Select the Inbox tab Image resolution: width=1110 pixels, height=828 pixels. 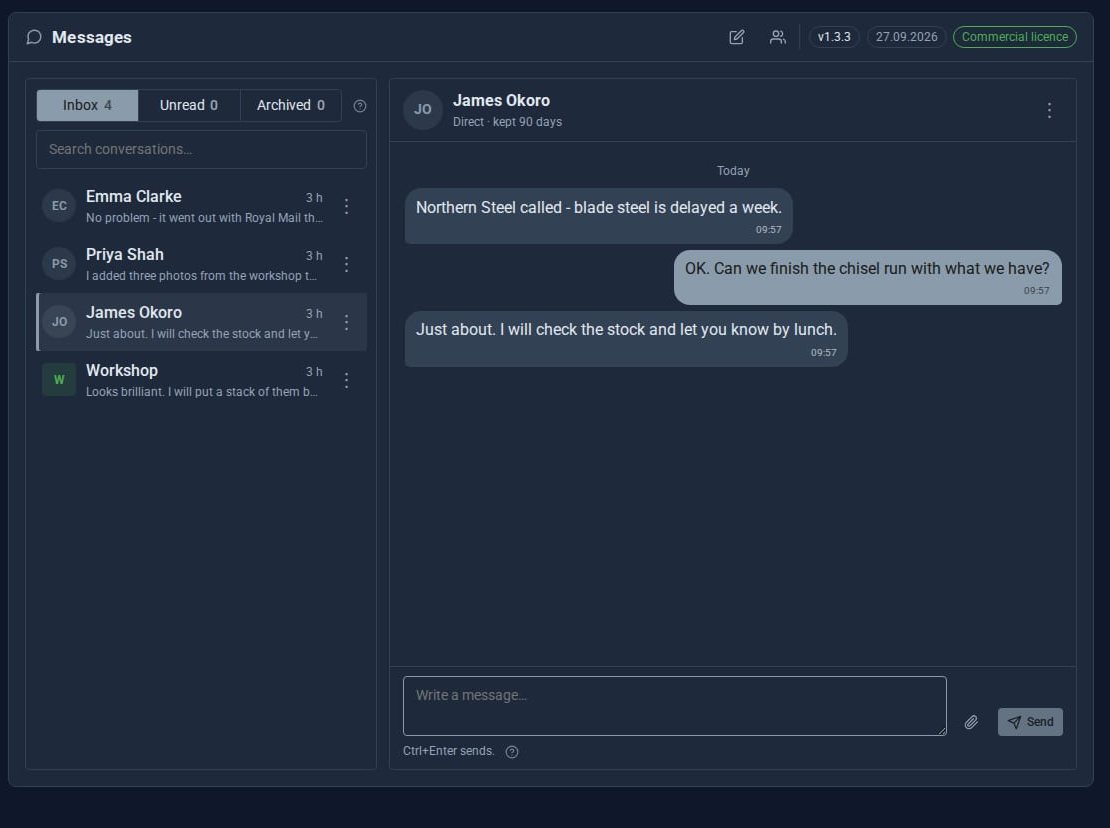click(x=87, y=105)
